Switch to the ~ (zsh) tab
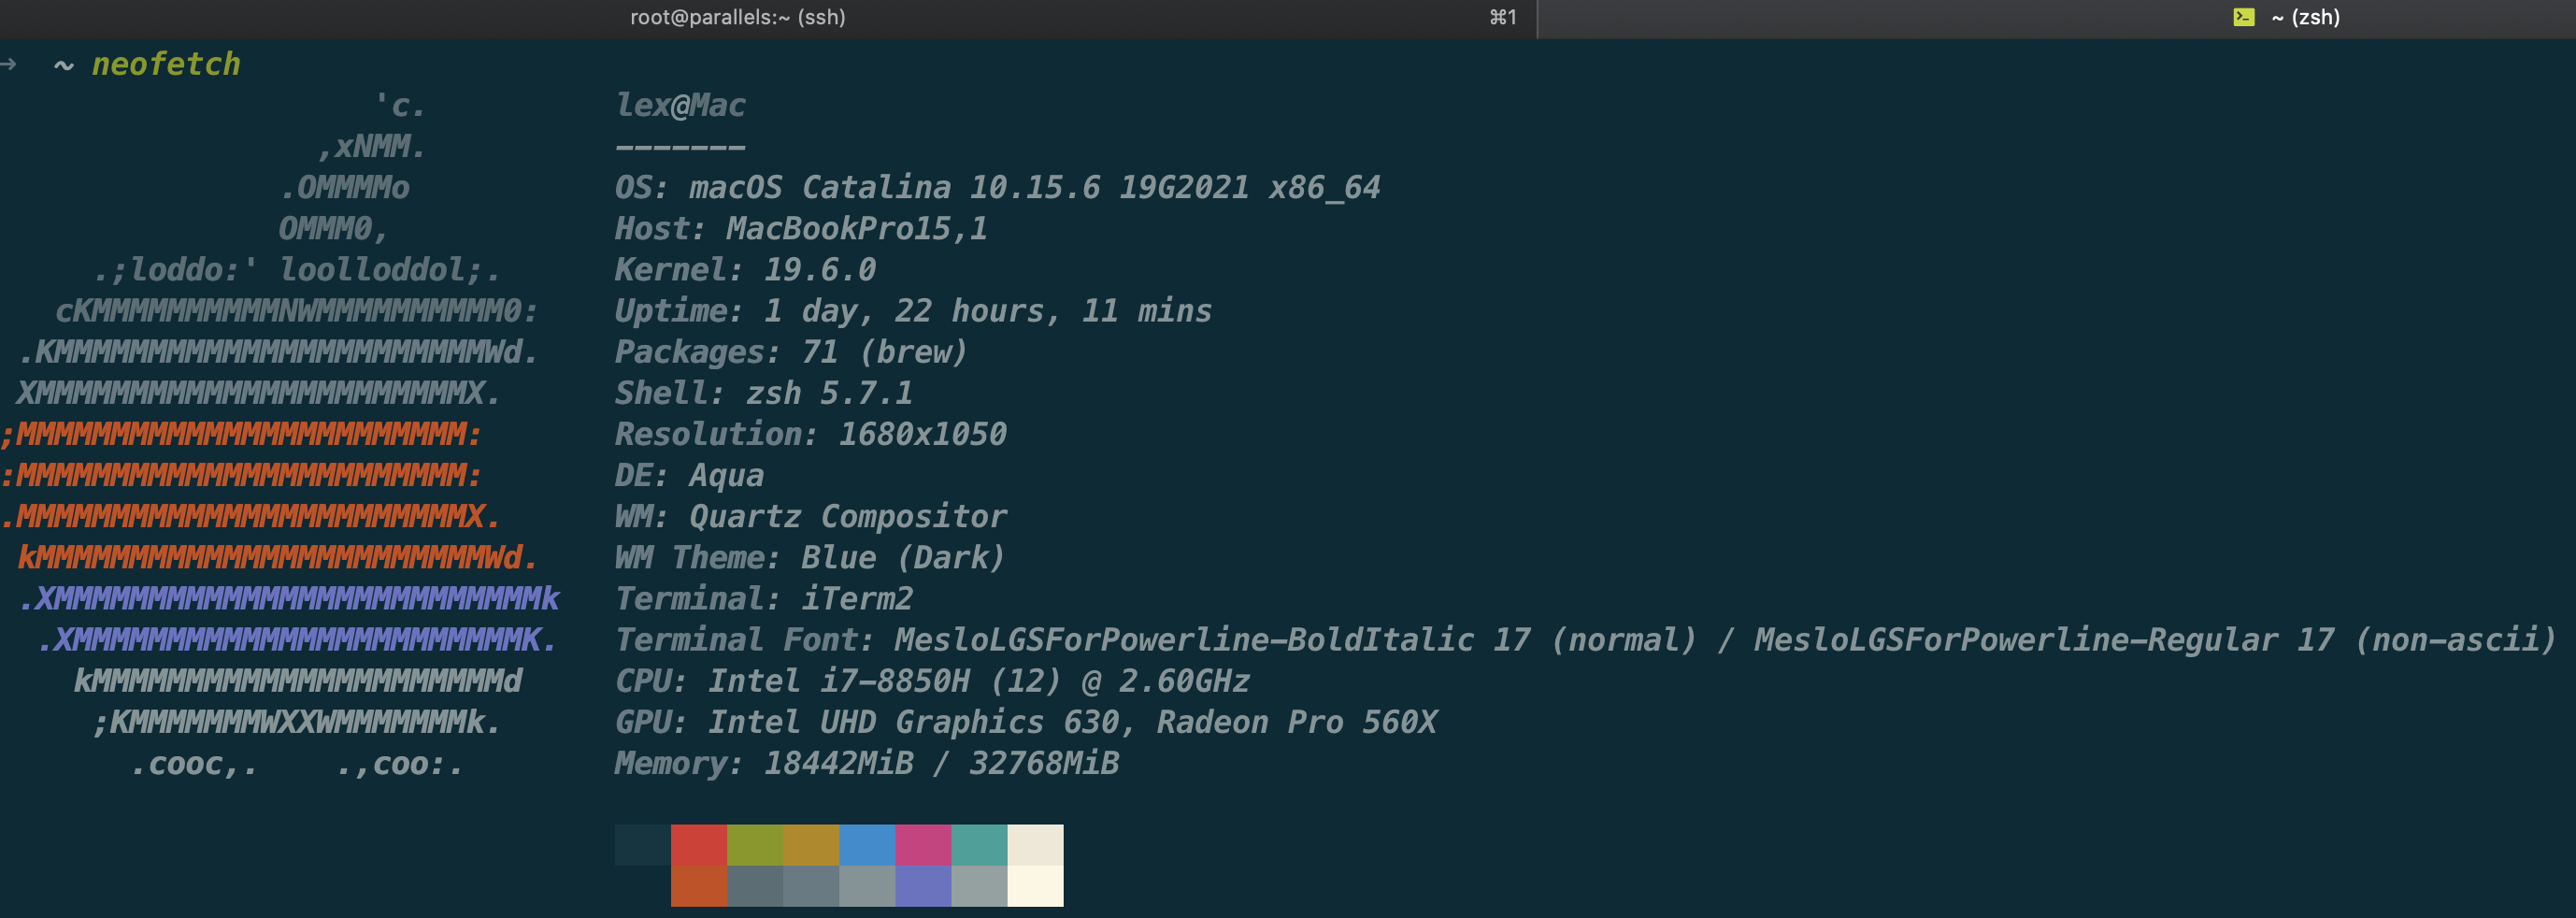 coord(2056,18)
